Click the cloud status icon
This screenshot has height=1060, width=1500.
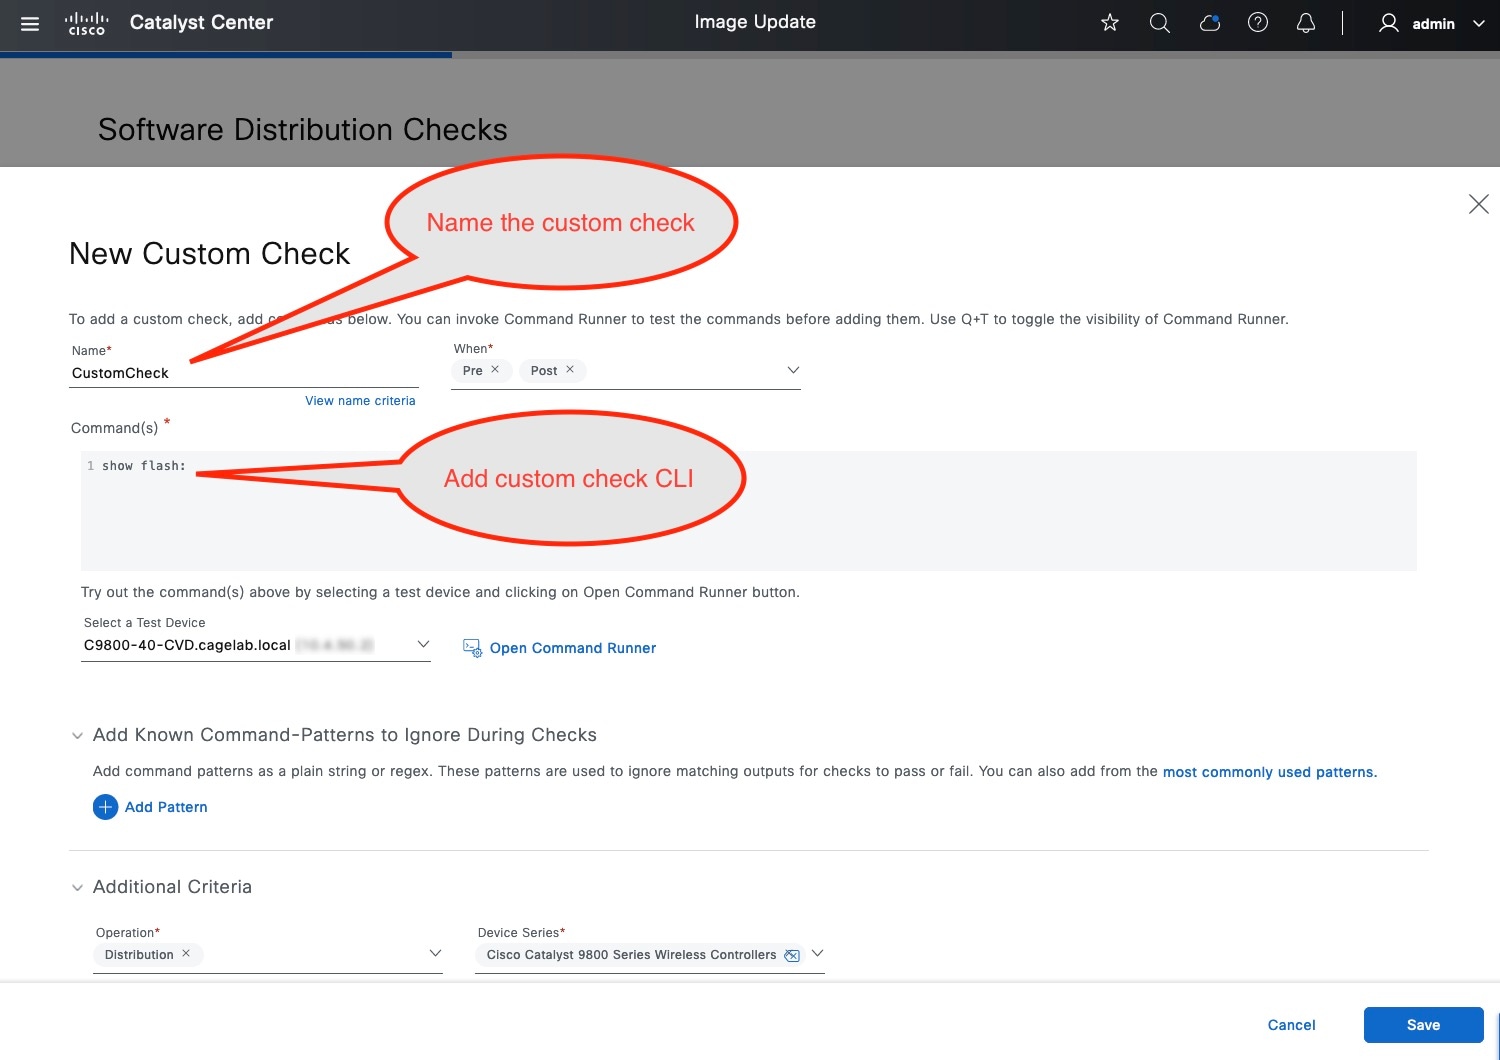(1210, 23)
